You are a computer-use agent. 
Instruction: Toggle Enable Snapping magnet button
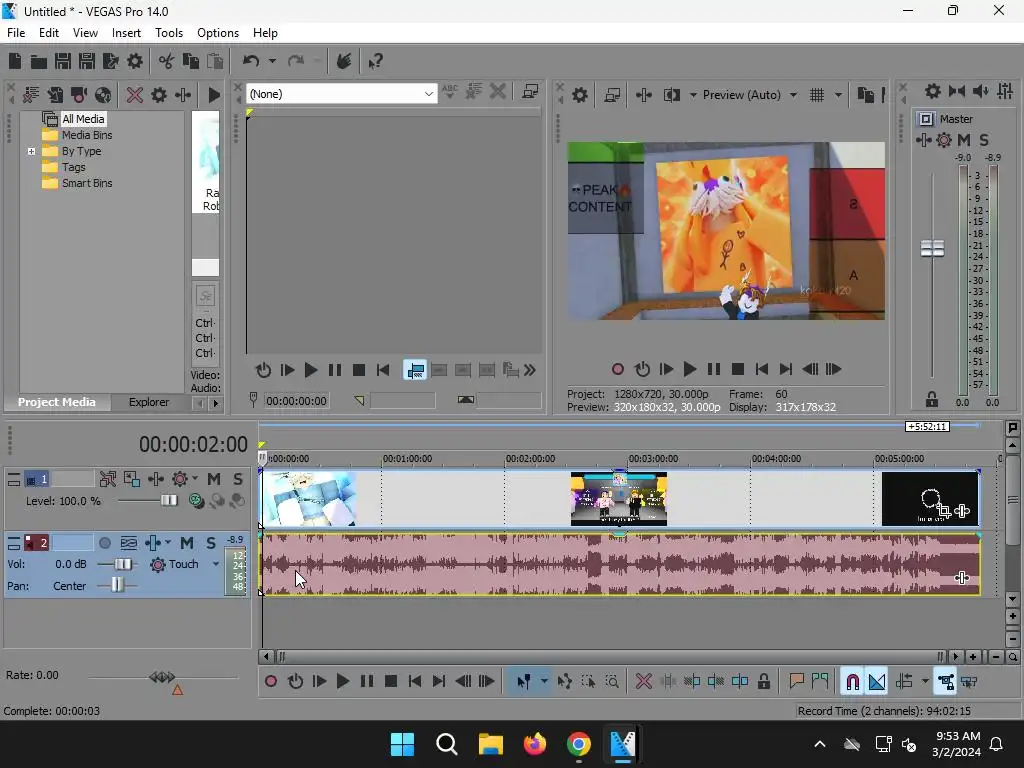pos(852,682)
